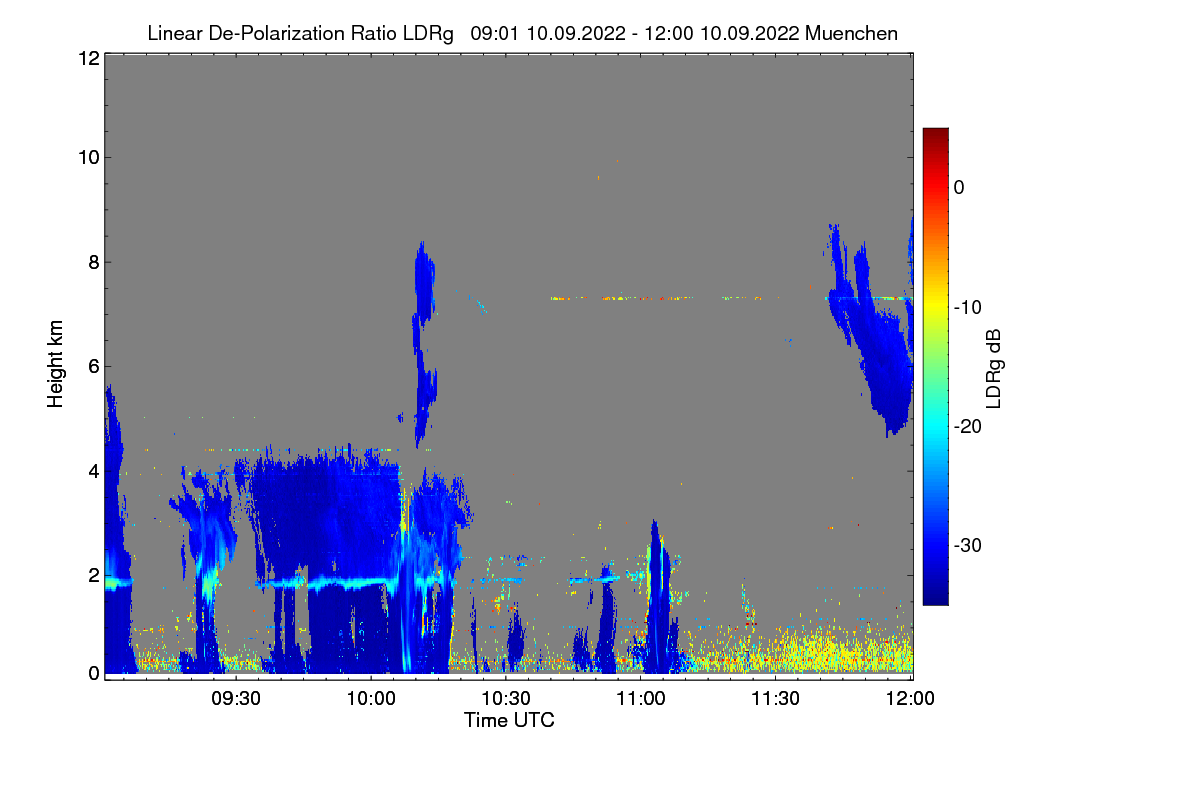Click the '10:00' time tick label

[371, 698]
